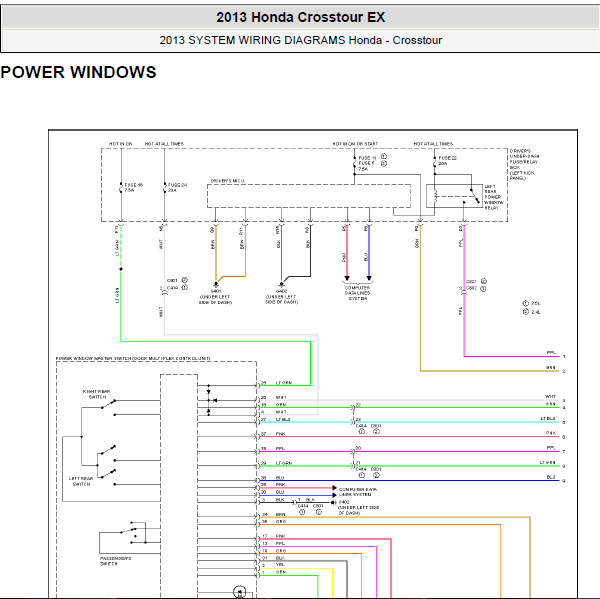Click the 'LEFT REAR SWITCH' label
600x599 pixels.
(x=81, y=481)
